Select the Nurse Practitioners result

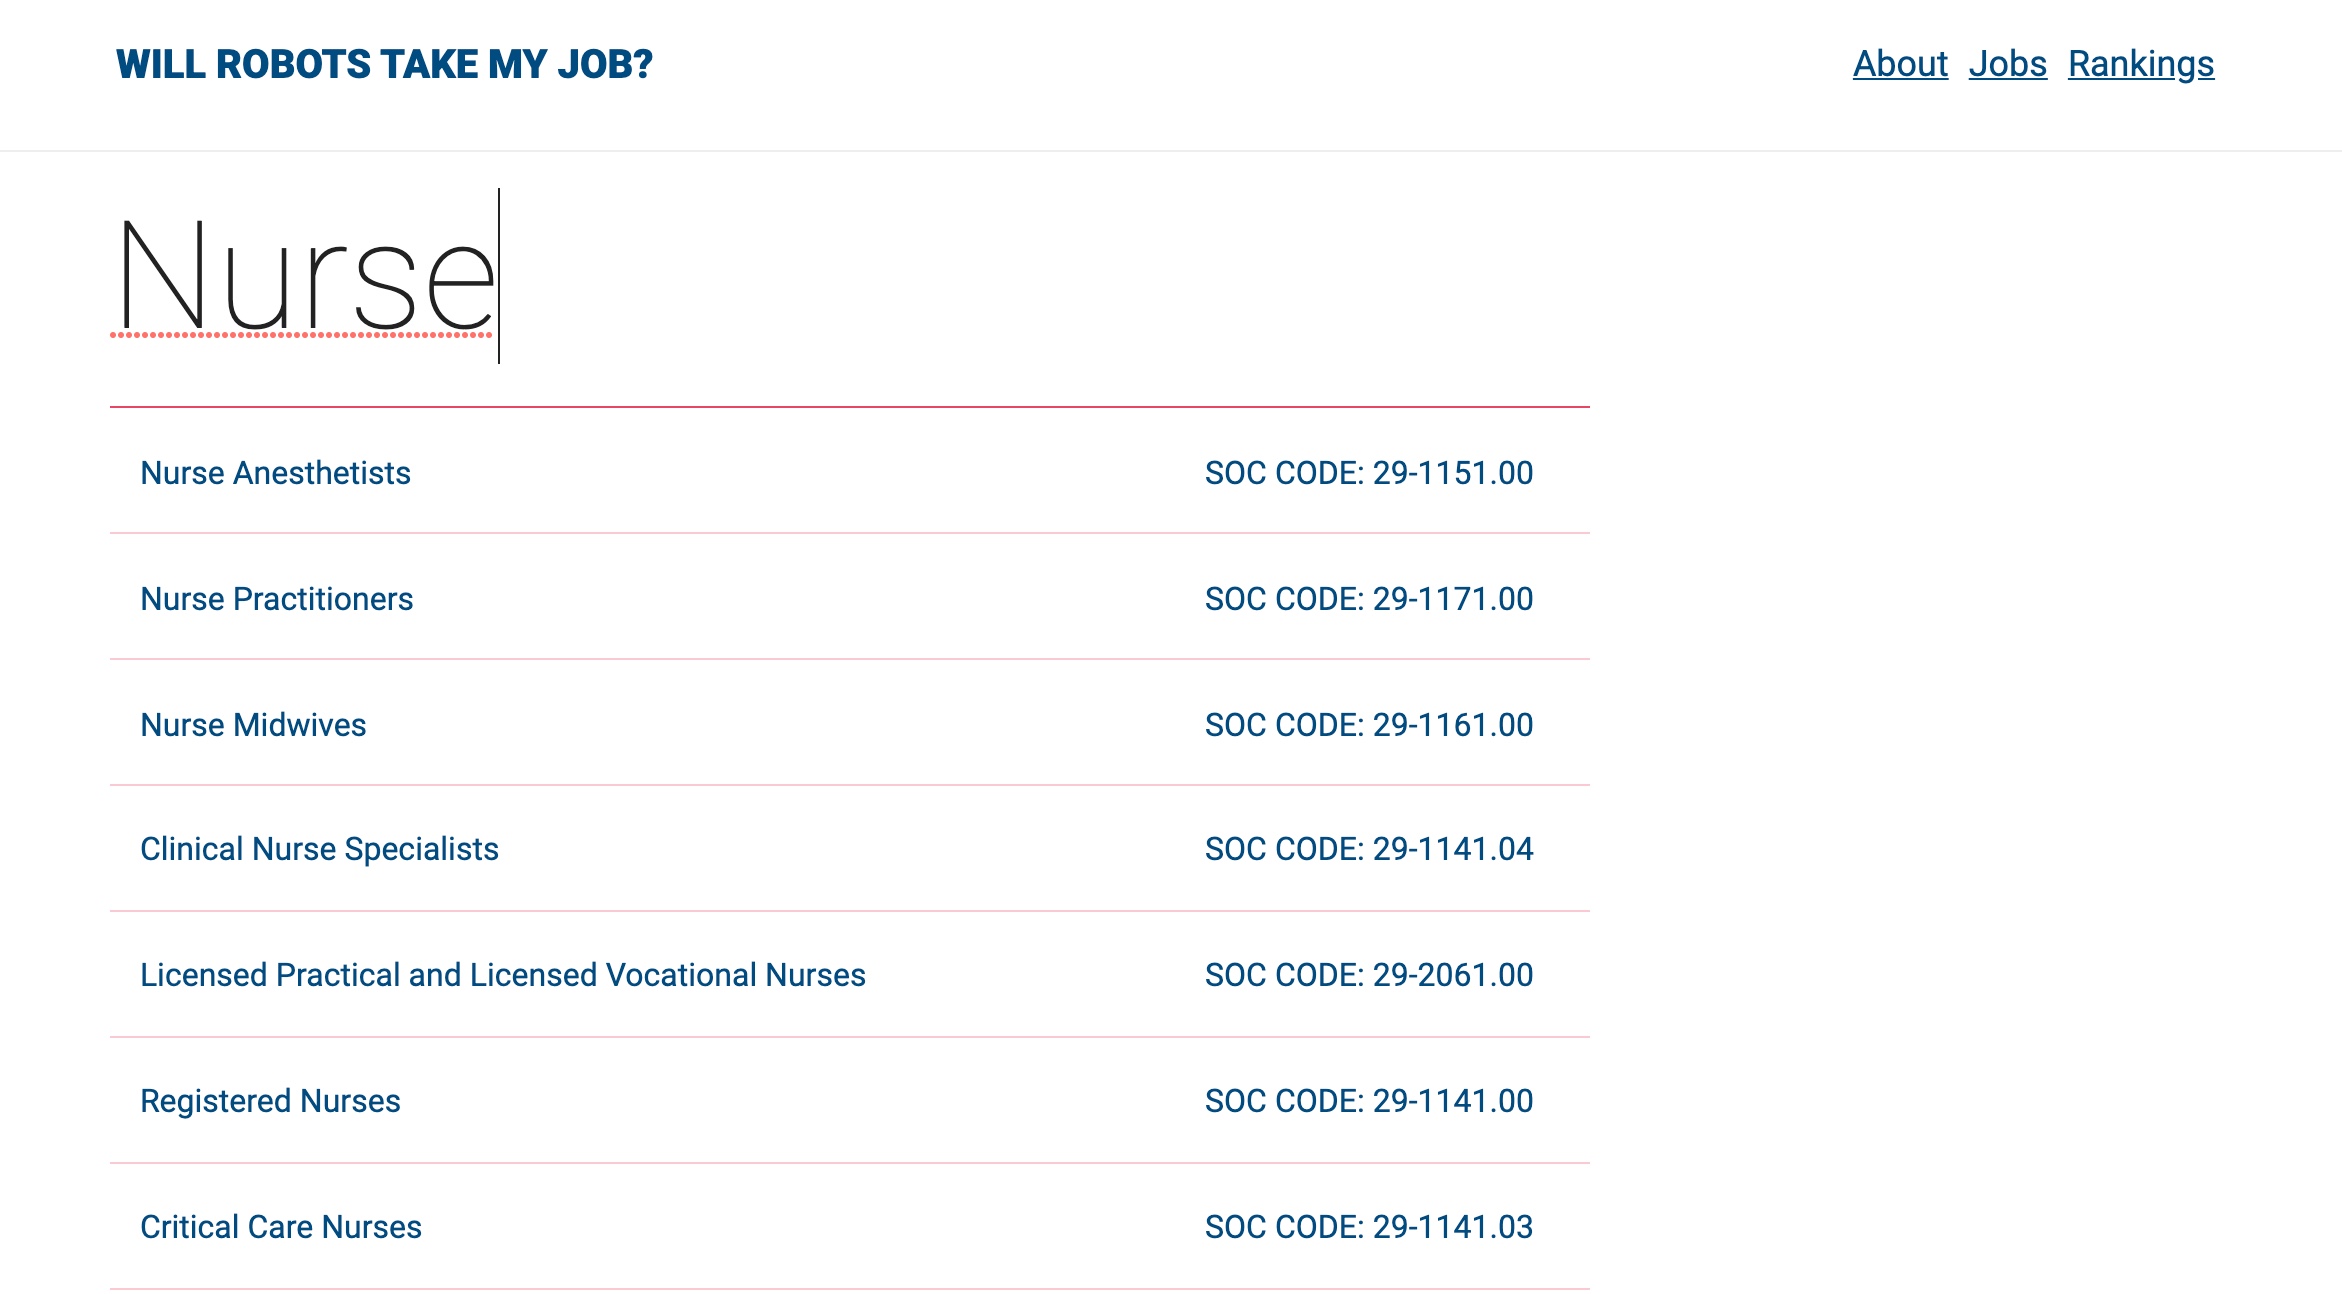click(276, 599)
